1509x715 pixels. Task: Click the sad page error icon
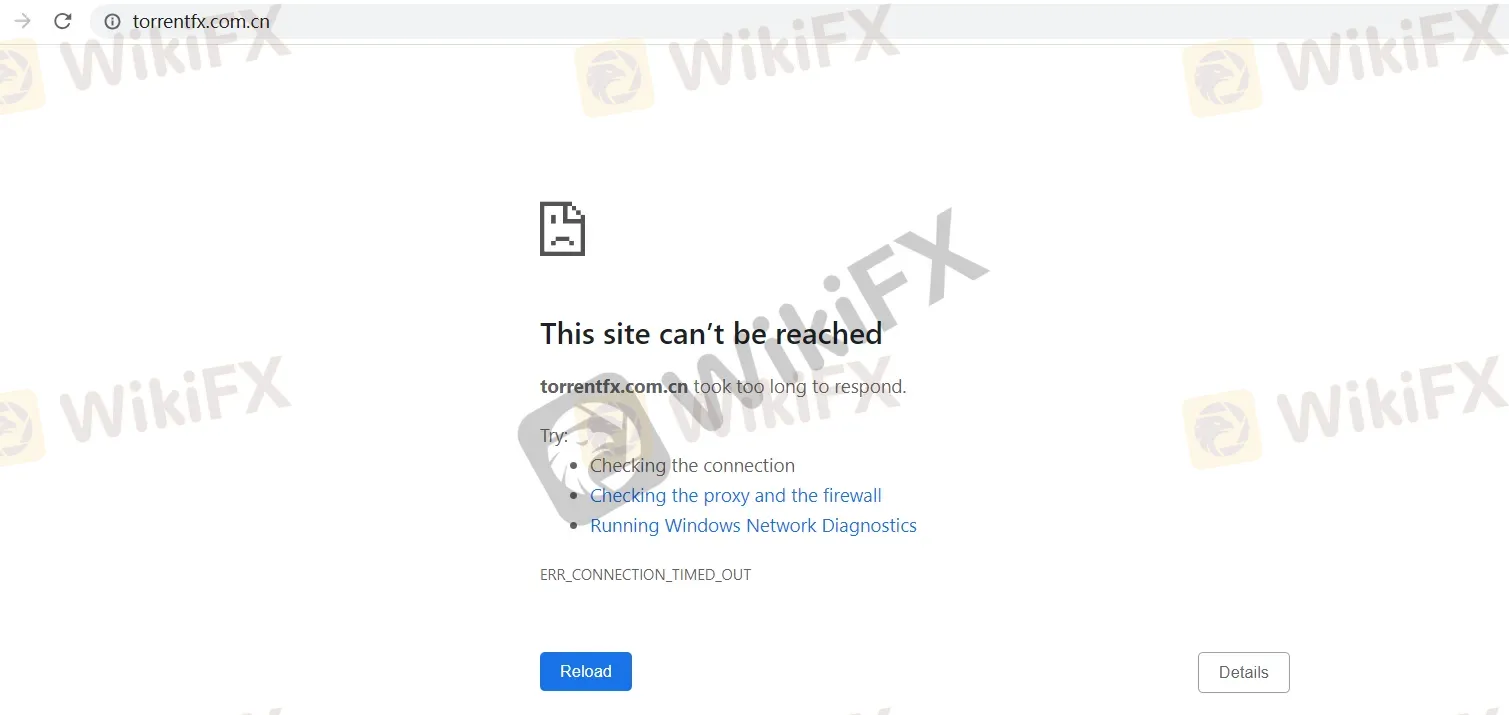(x=562, y=229)
